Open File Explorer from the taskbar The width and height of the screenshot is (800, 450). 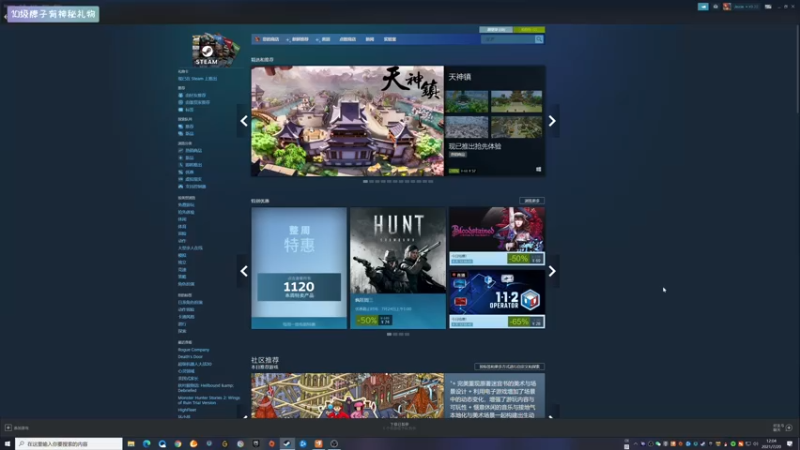coord(131,444)
